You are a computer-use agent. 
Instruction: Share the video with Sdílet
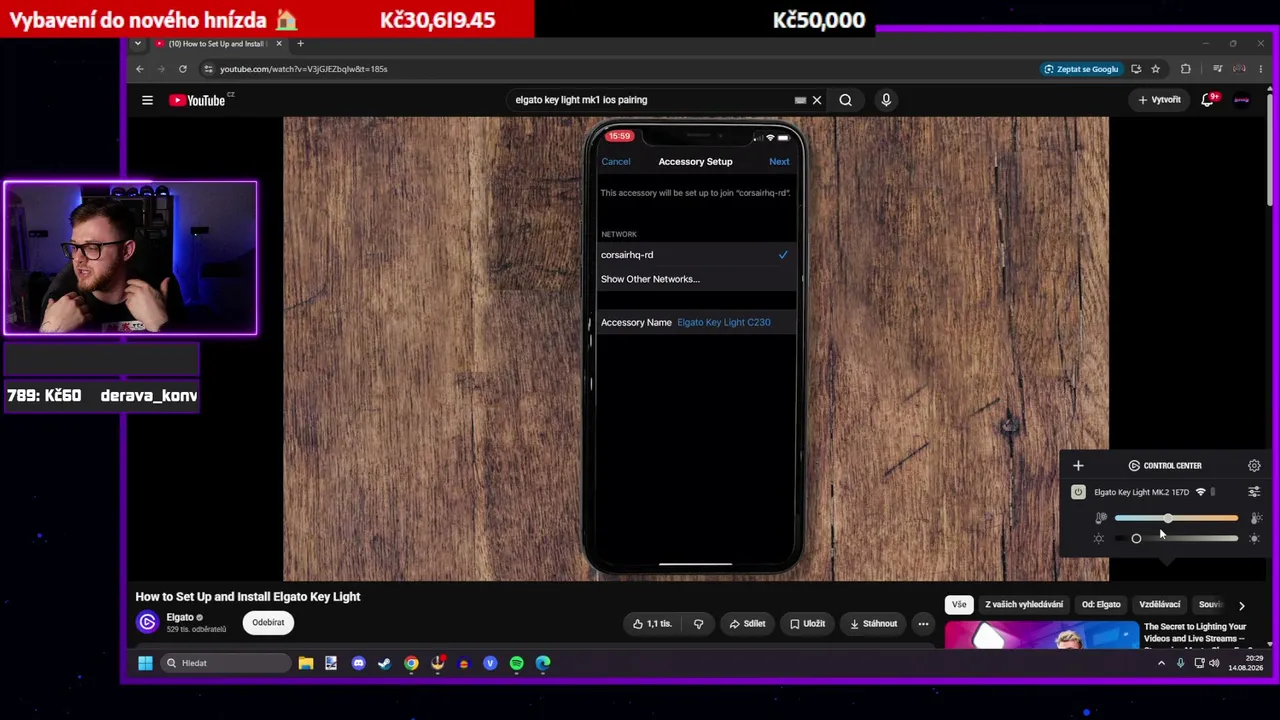(x=748, y=624)
